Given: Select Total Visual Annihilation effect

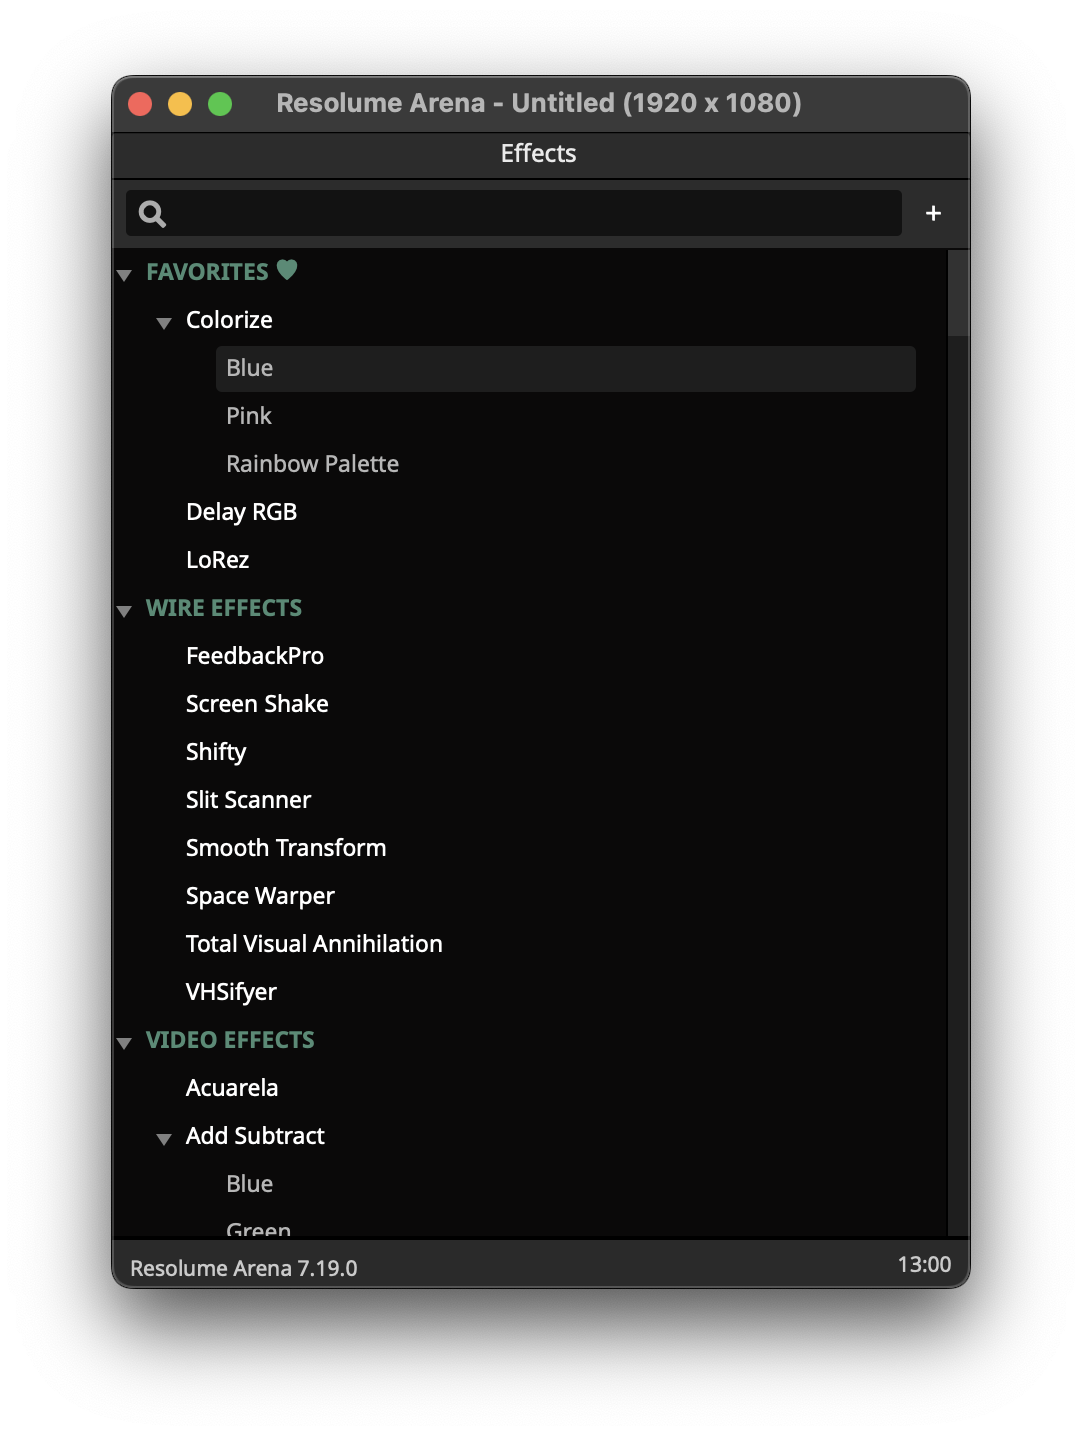Looking at the screenshot, I should (x=314, y=944).
